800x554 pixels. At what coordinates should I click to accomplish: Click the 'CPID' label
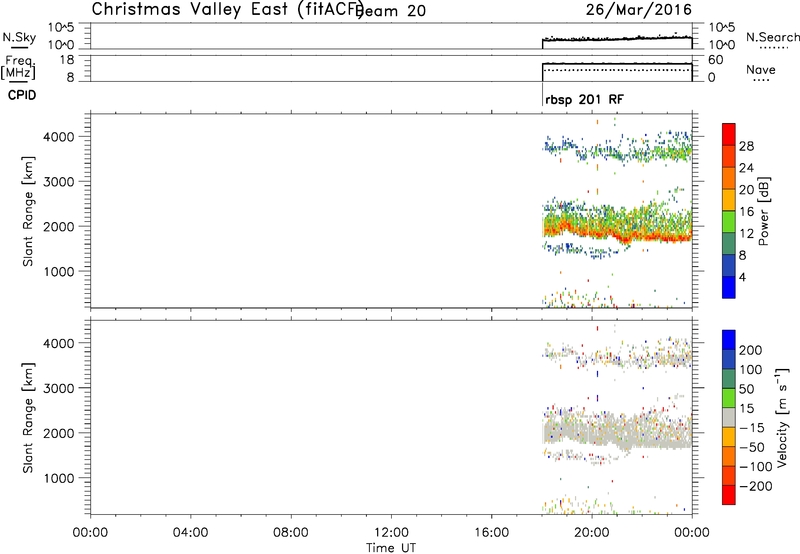22,95
